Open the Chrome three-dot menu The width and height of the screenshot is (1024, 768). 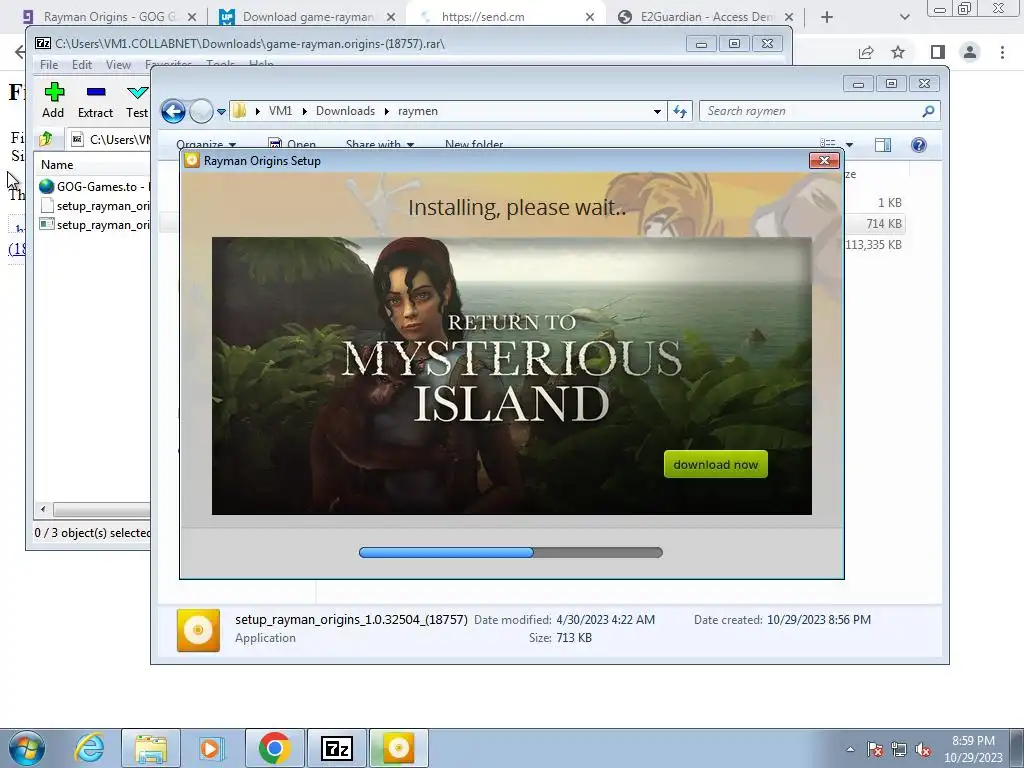click(1002, 52)
